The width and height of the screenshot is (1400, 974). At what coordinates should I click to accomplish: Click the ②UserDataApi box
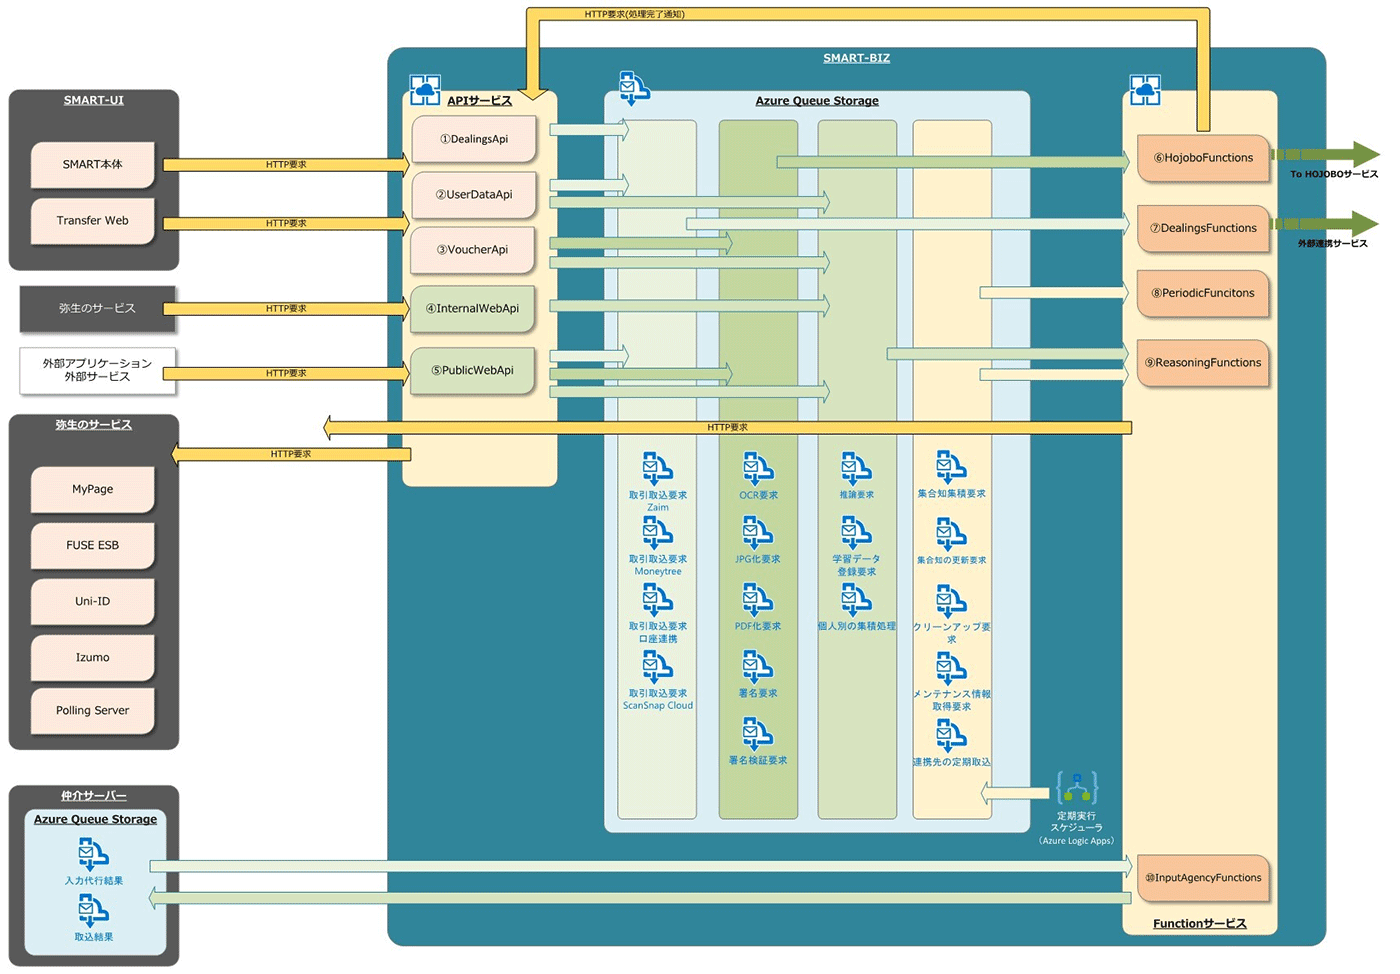[474, 195]
